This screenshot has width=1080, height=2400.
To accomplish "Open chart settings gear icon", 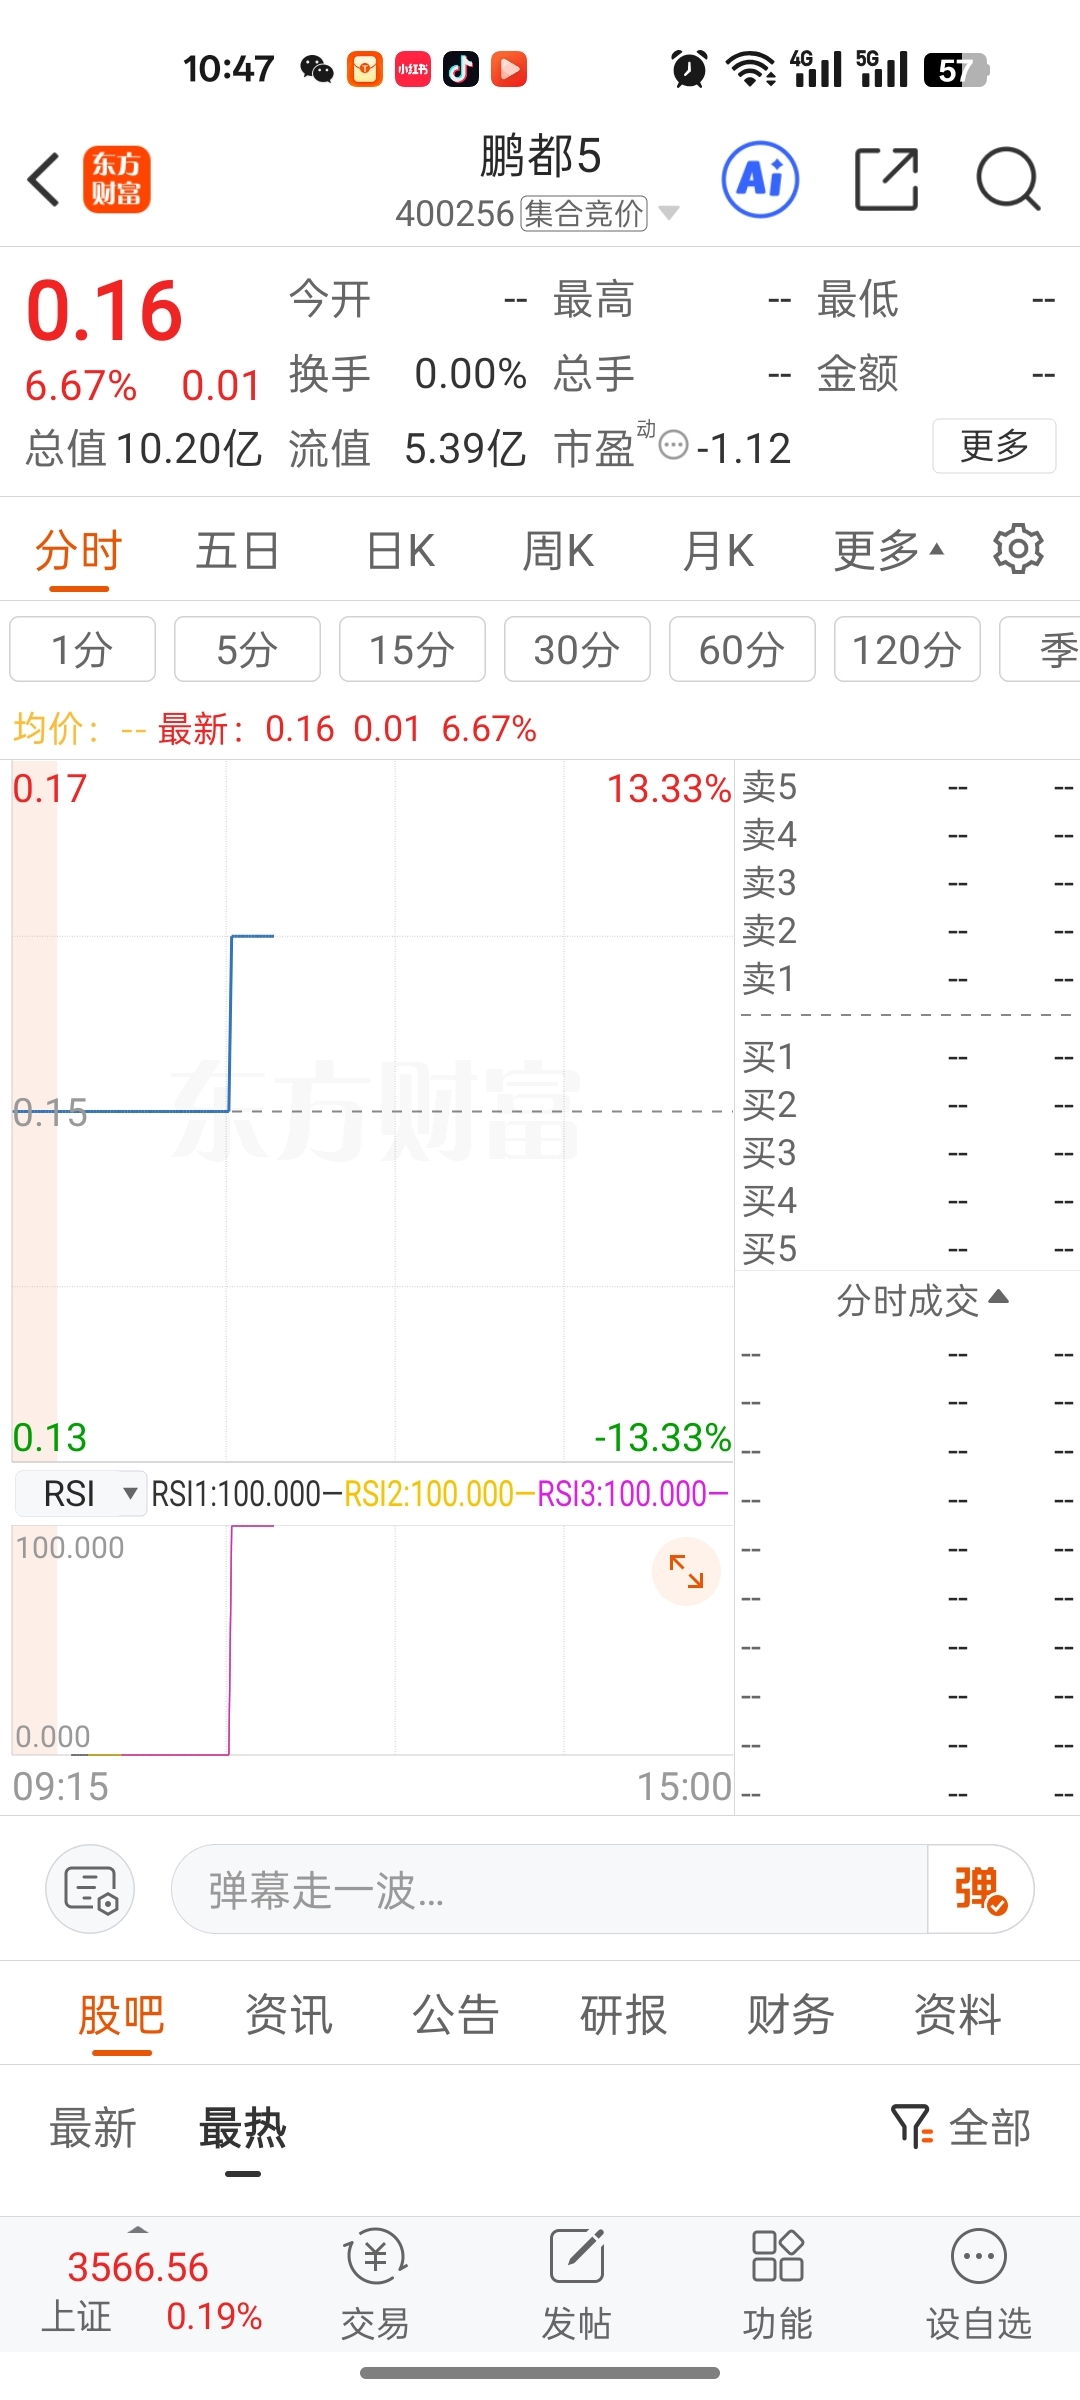I will (x=1018, y=549).
